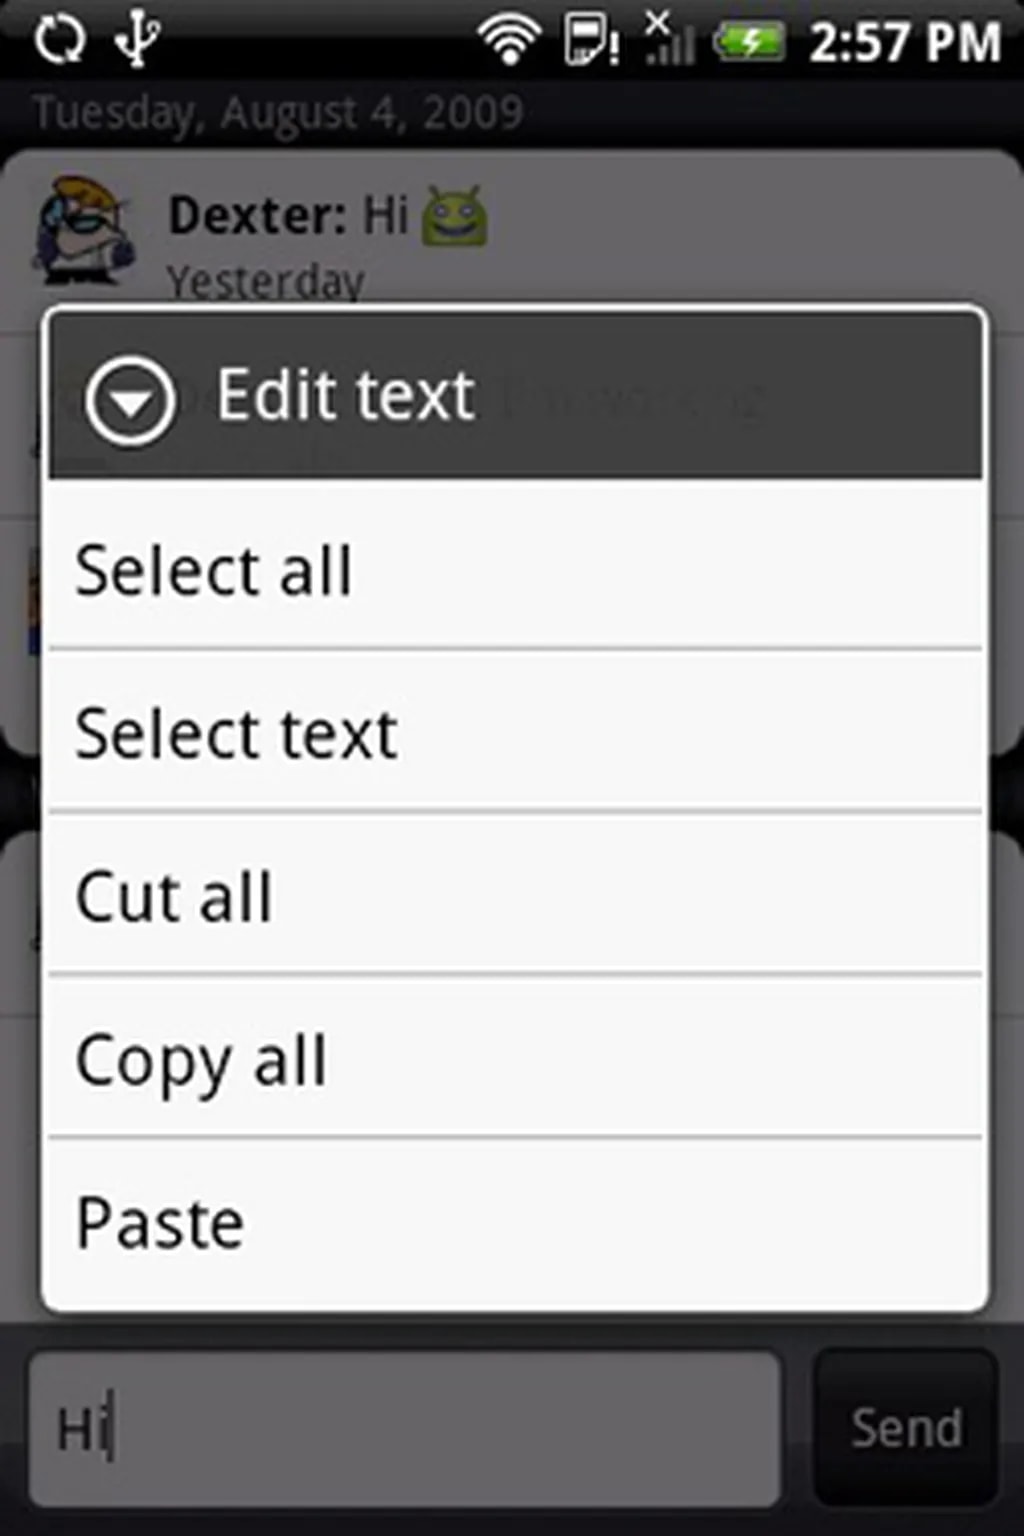This screenshot has width=1024, height=1536.
Task: Tap the Wi-Fi signal icon
Action: 508,41
